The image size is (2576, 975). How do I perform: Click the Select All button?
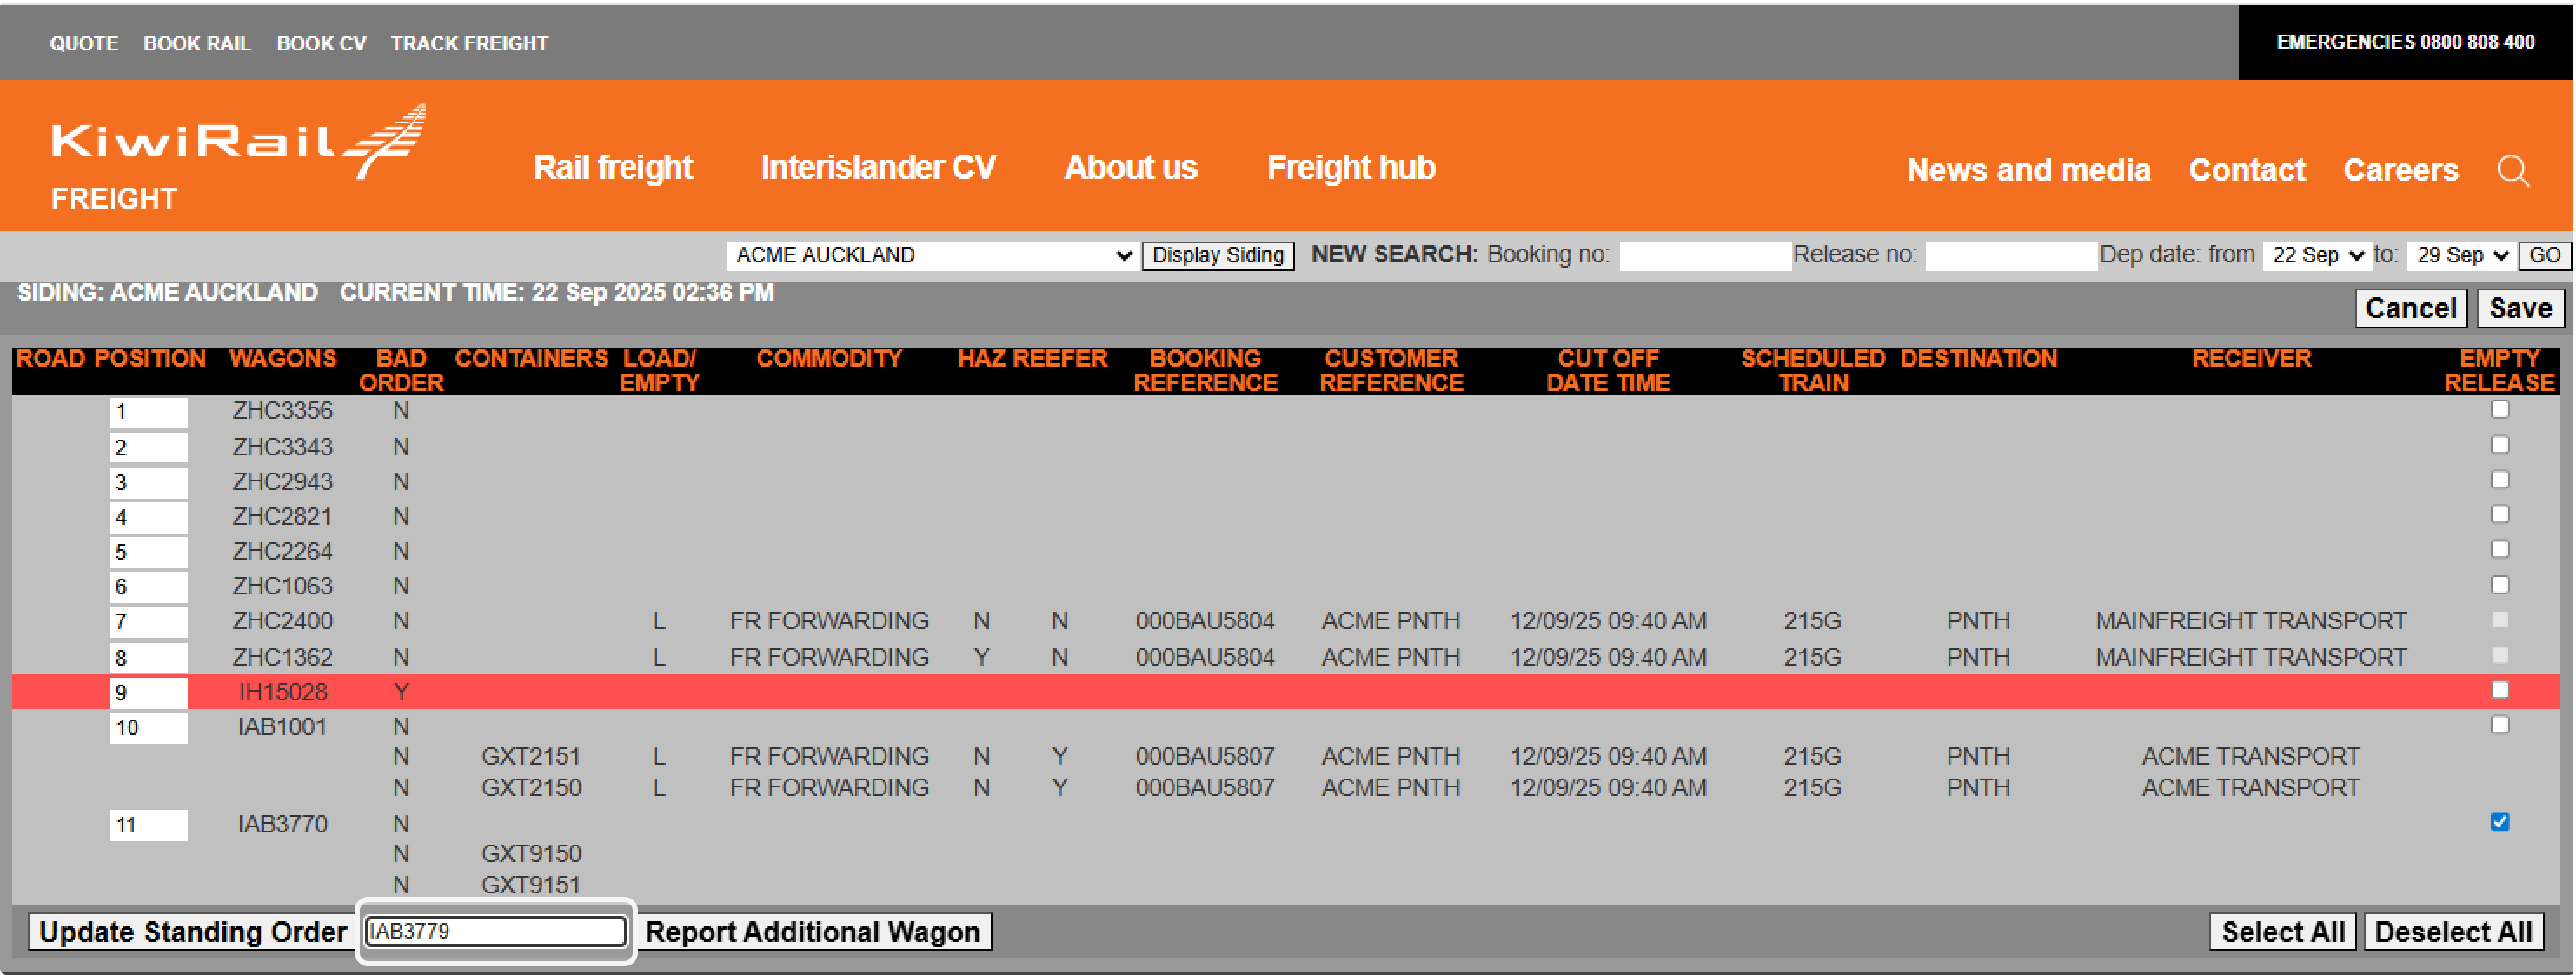[2282, 932]
